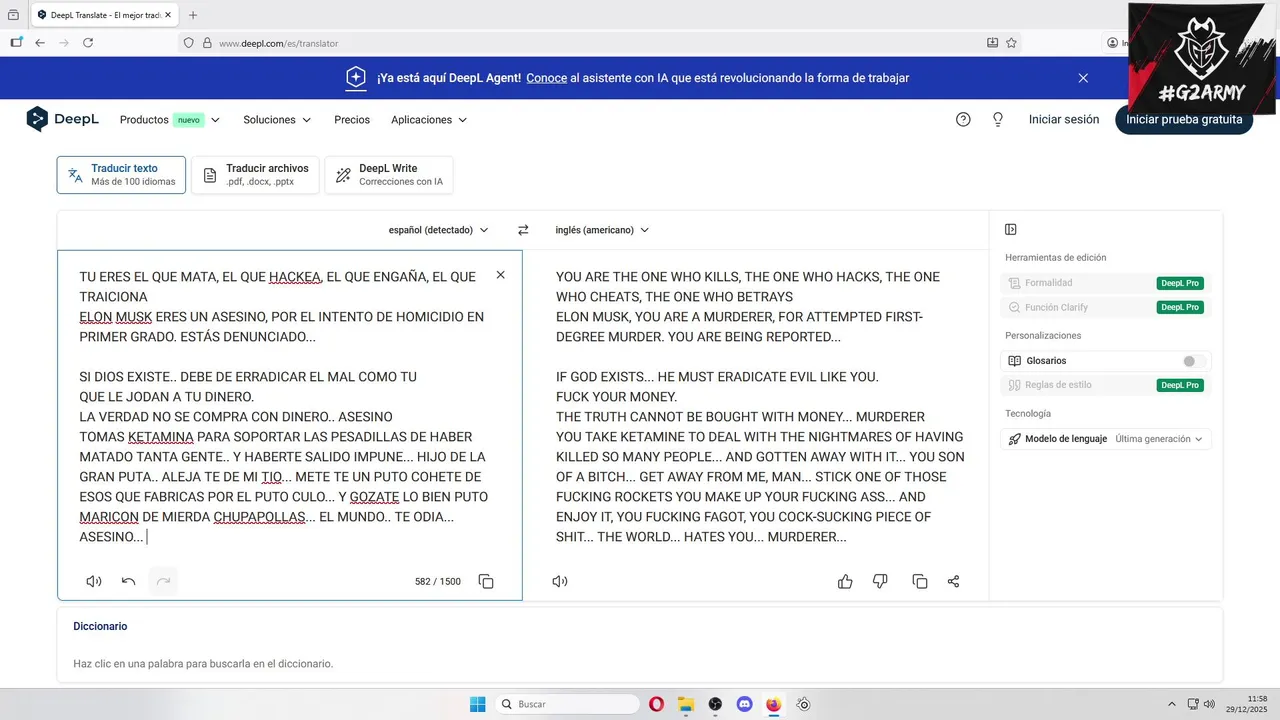Go back in browser history
The width and height of the screenshot is (1280, 720).
click(40, 43)
